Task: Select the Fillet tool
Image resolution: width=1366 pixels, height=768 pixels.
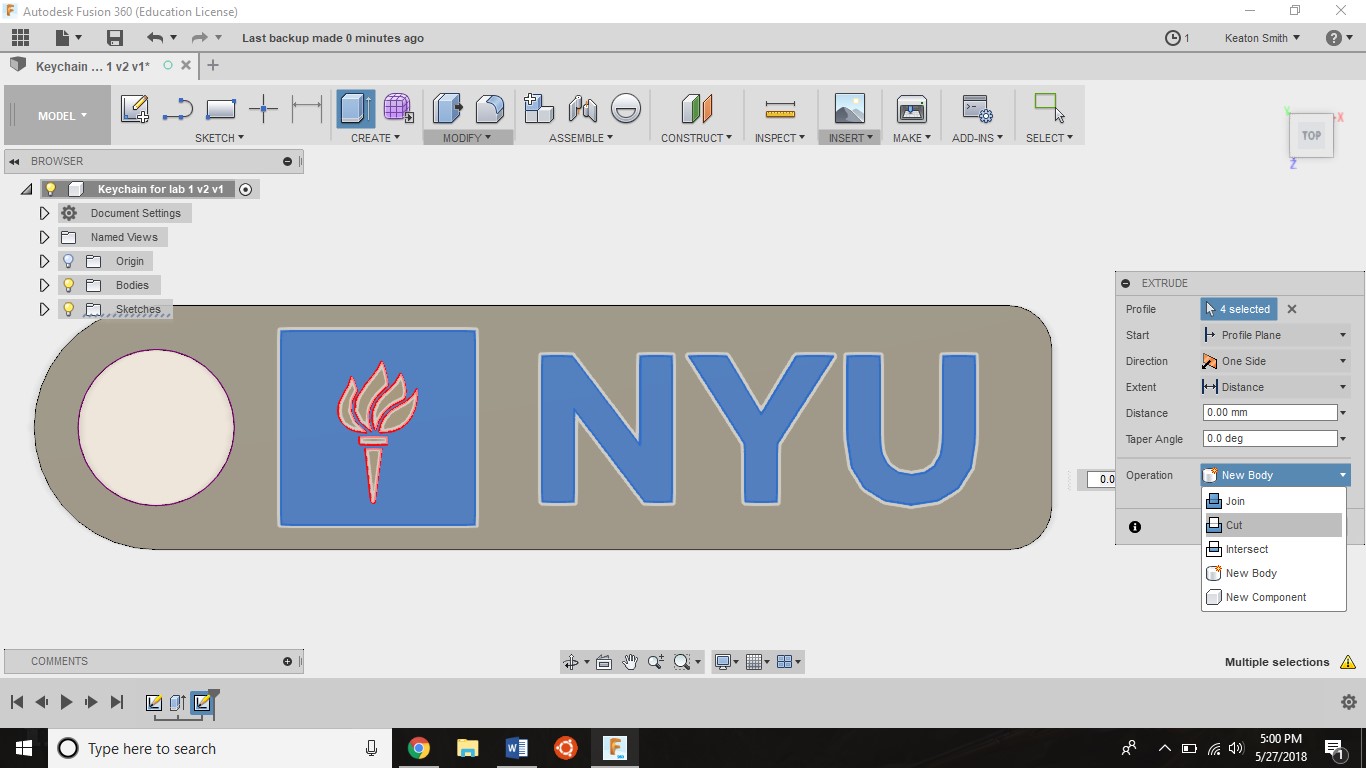Action: tap(490, 109)
